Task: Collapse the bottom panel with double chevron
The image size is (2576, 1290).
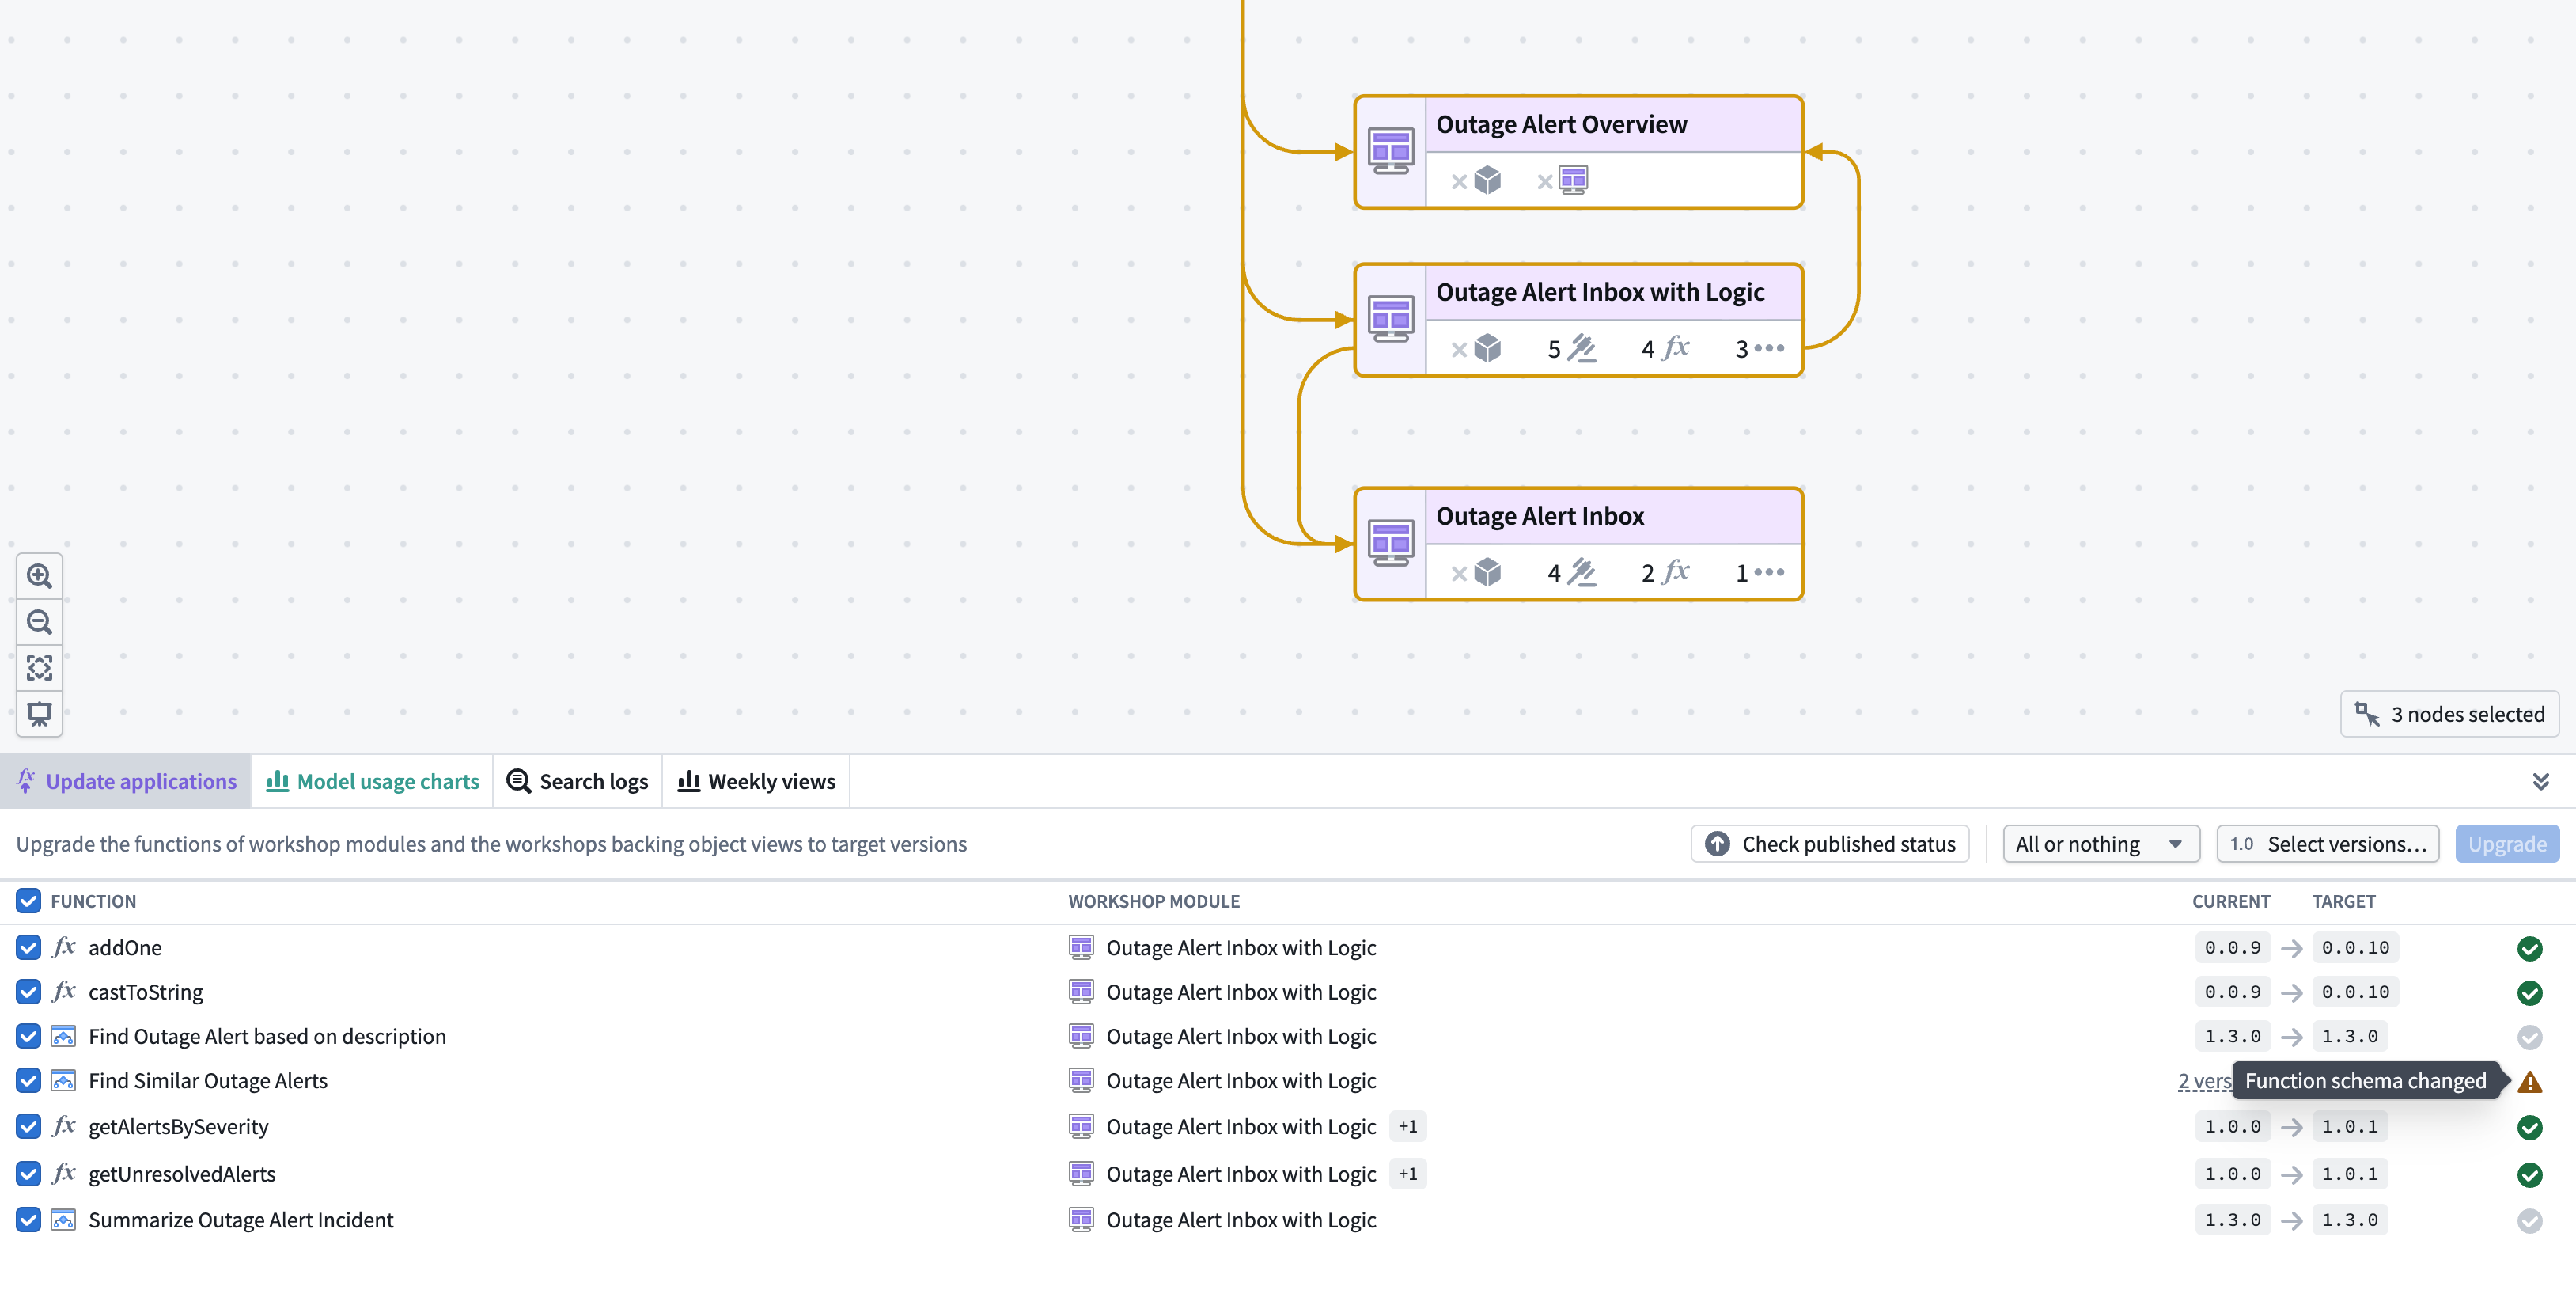Action: point(2540,782)
